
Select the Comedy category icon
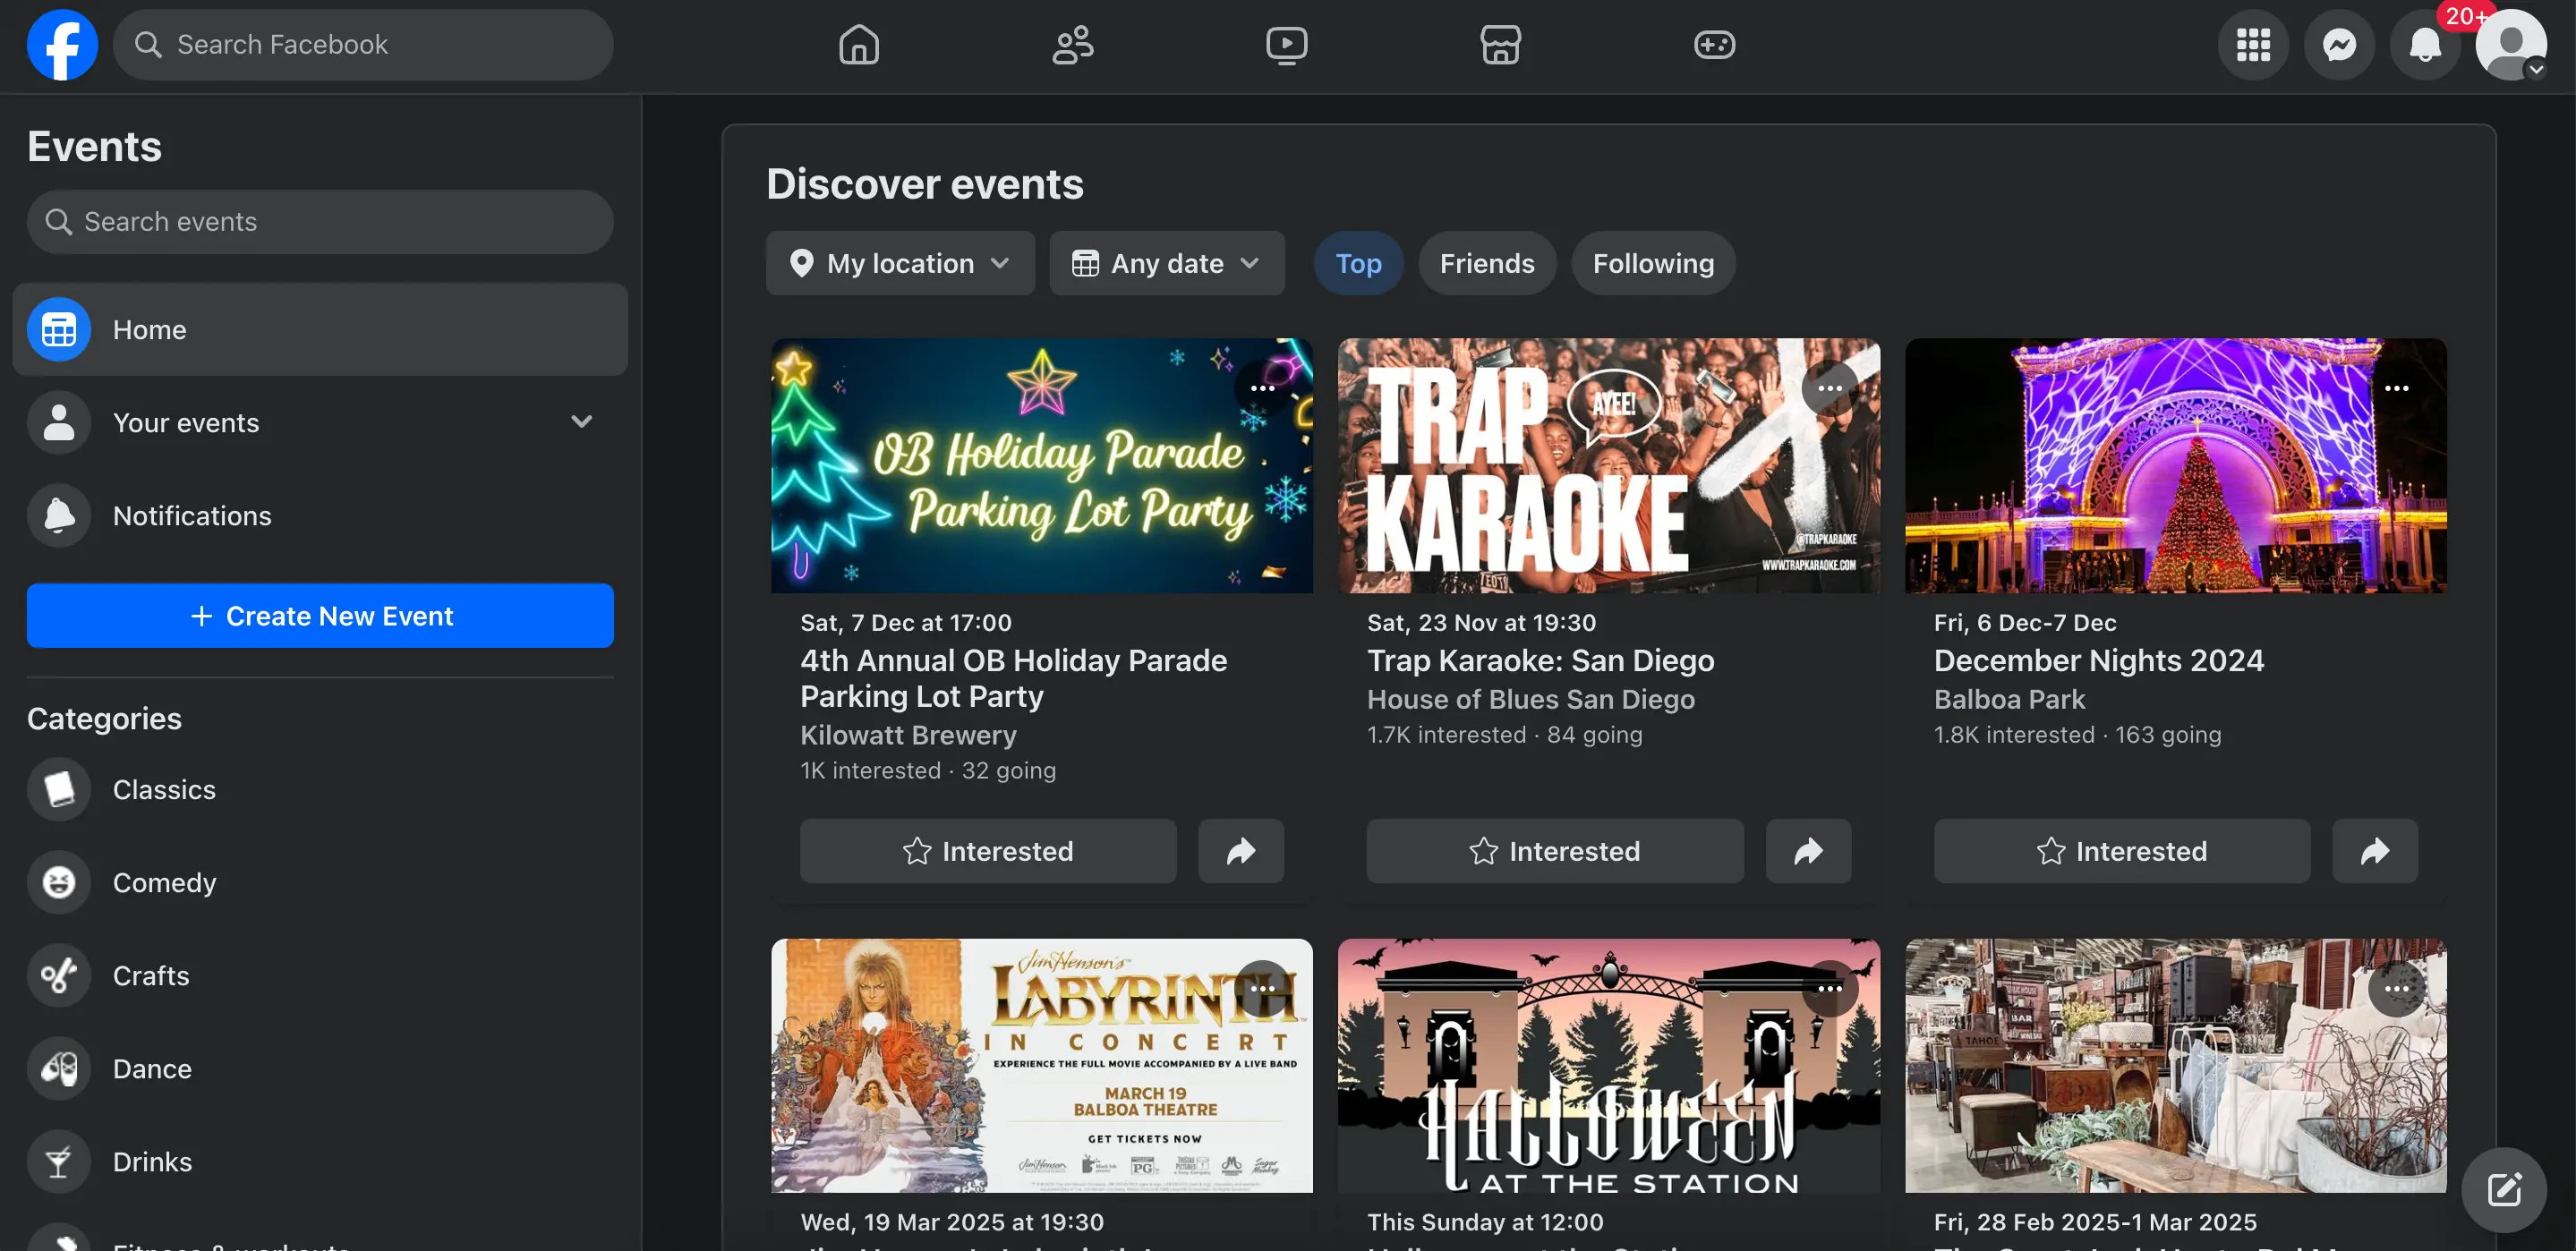(58, 882)
